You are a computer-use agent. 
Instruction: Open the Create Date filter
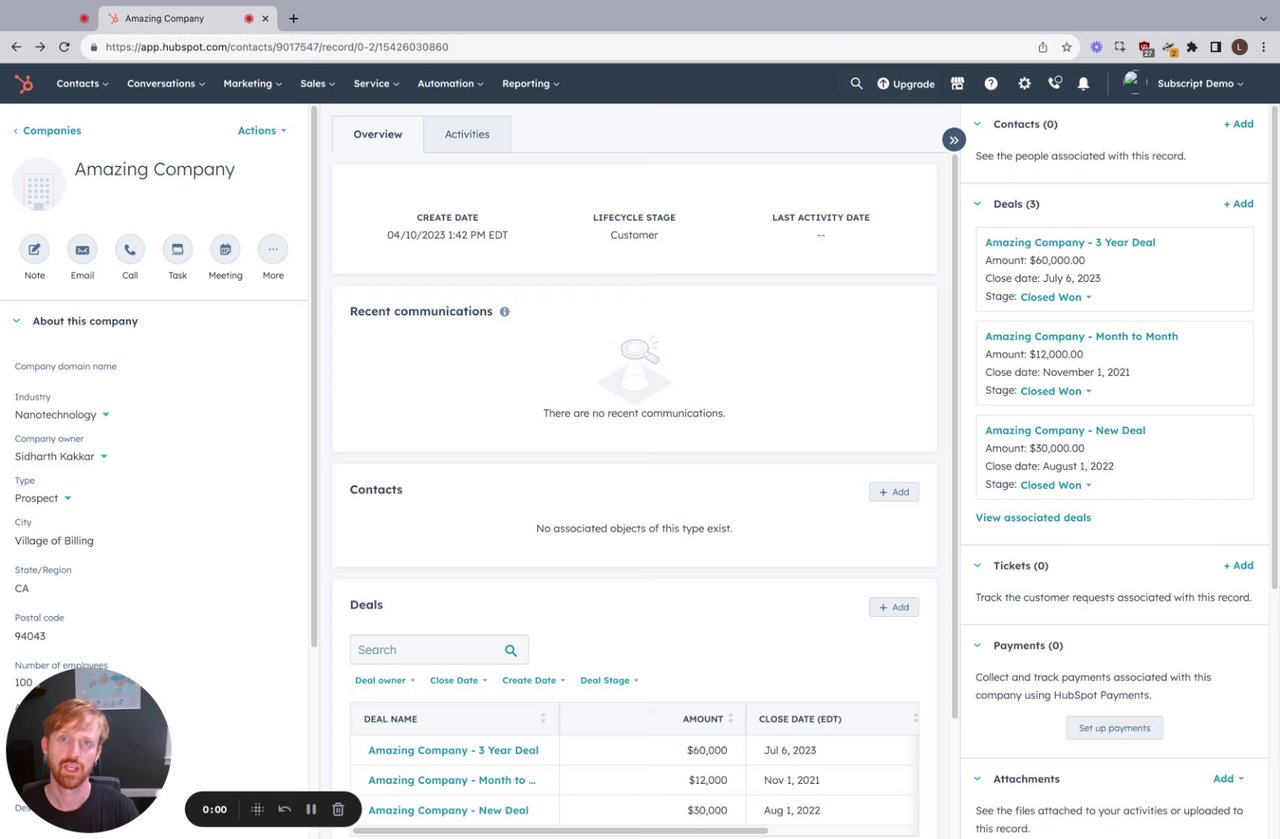pyautogui.click(x=534, y=681)
